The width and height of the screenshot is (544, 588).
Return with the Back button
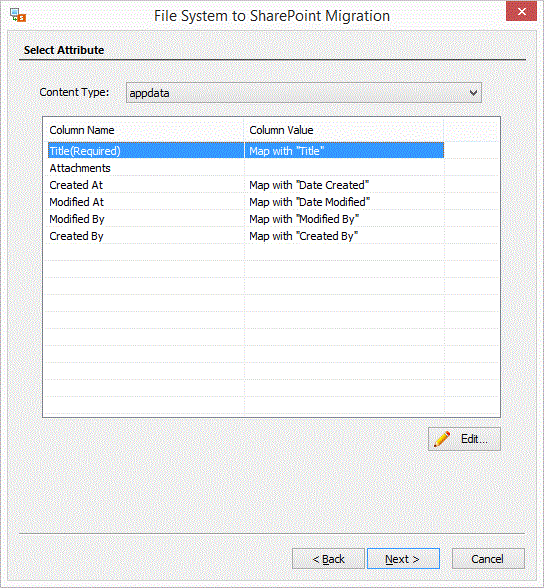point(328,559)
